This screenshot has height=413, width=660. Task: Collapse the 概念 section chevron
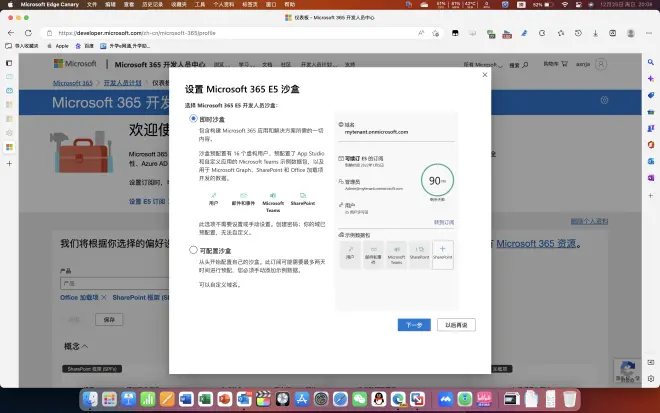click(x=85, y=346)
